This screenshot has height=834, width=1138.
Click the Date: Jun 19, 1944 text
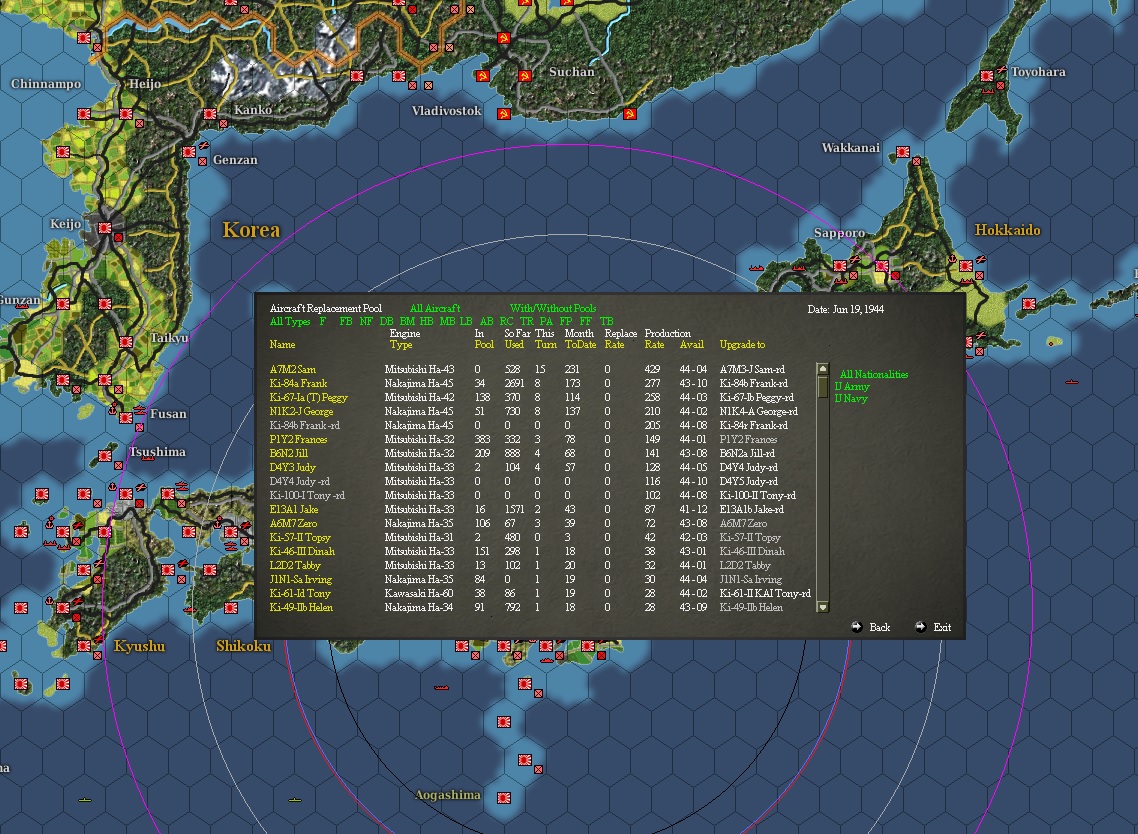(846, 309)
